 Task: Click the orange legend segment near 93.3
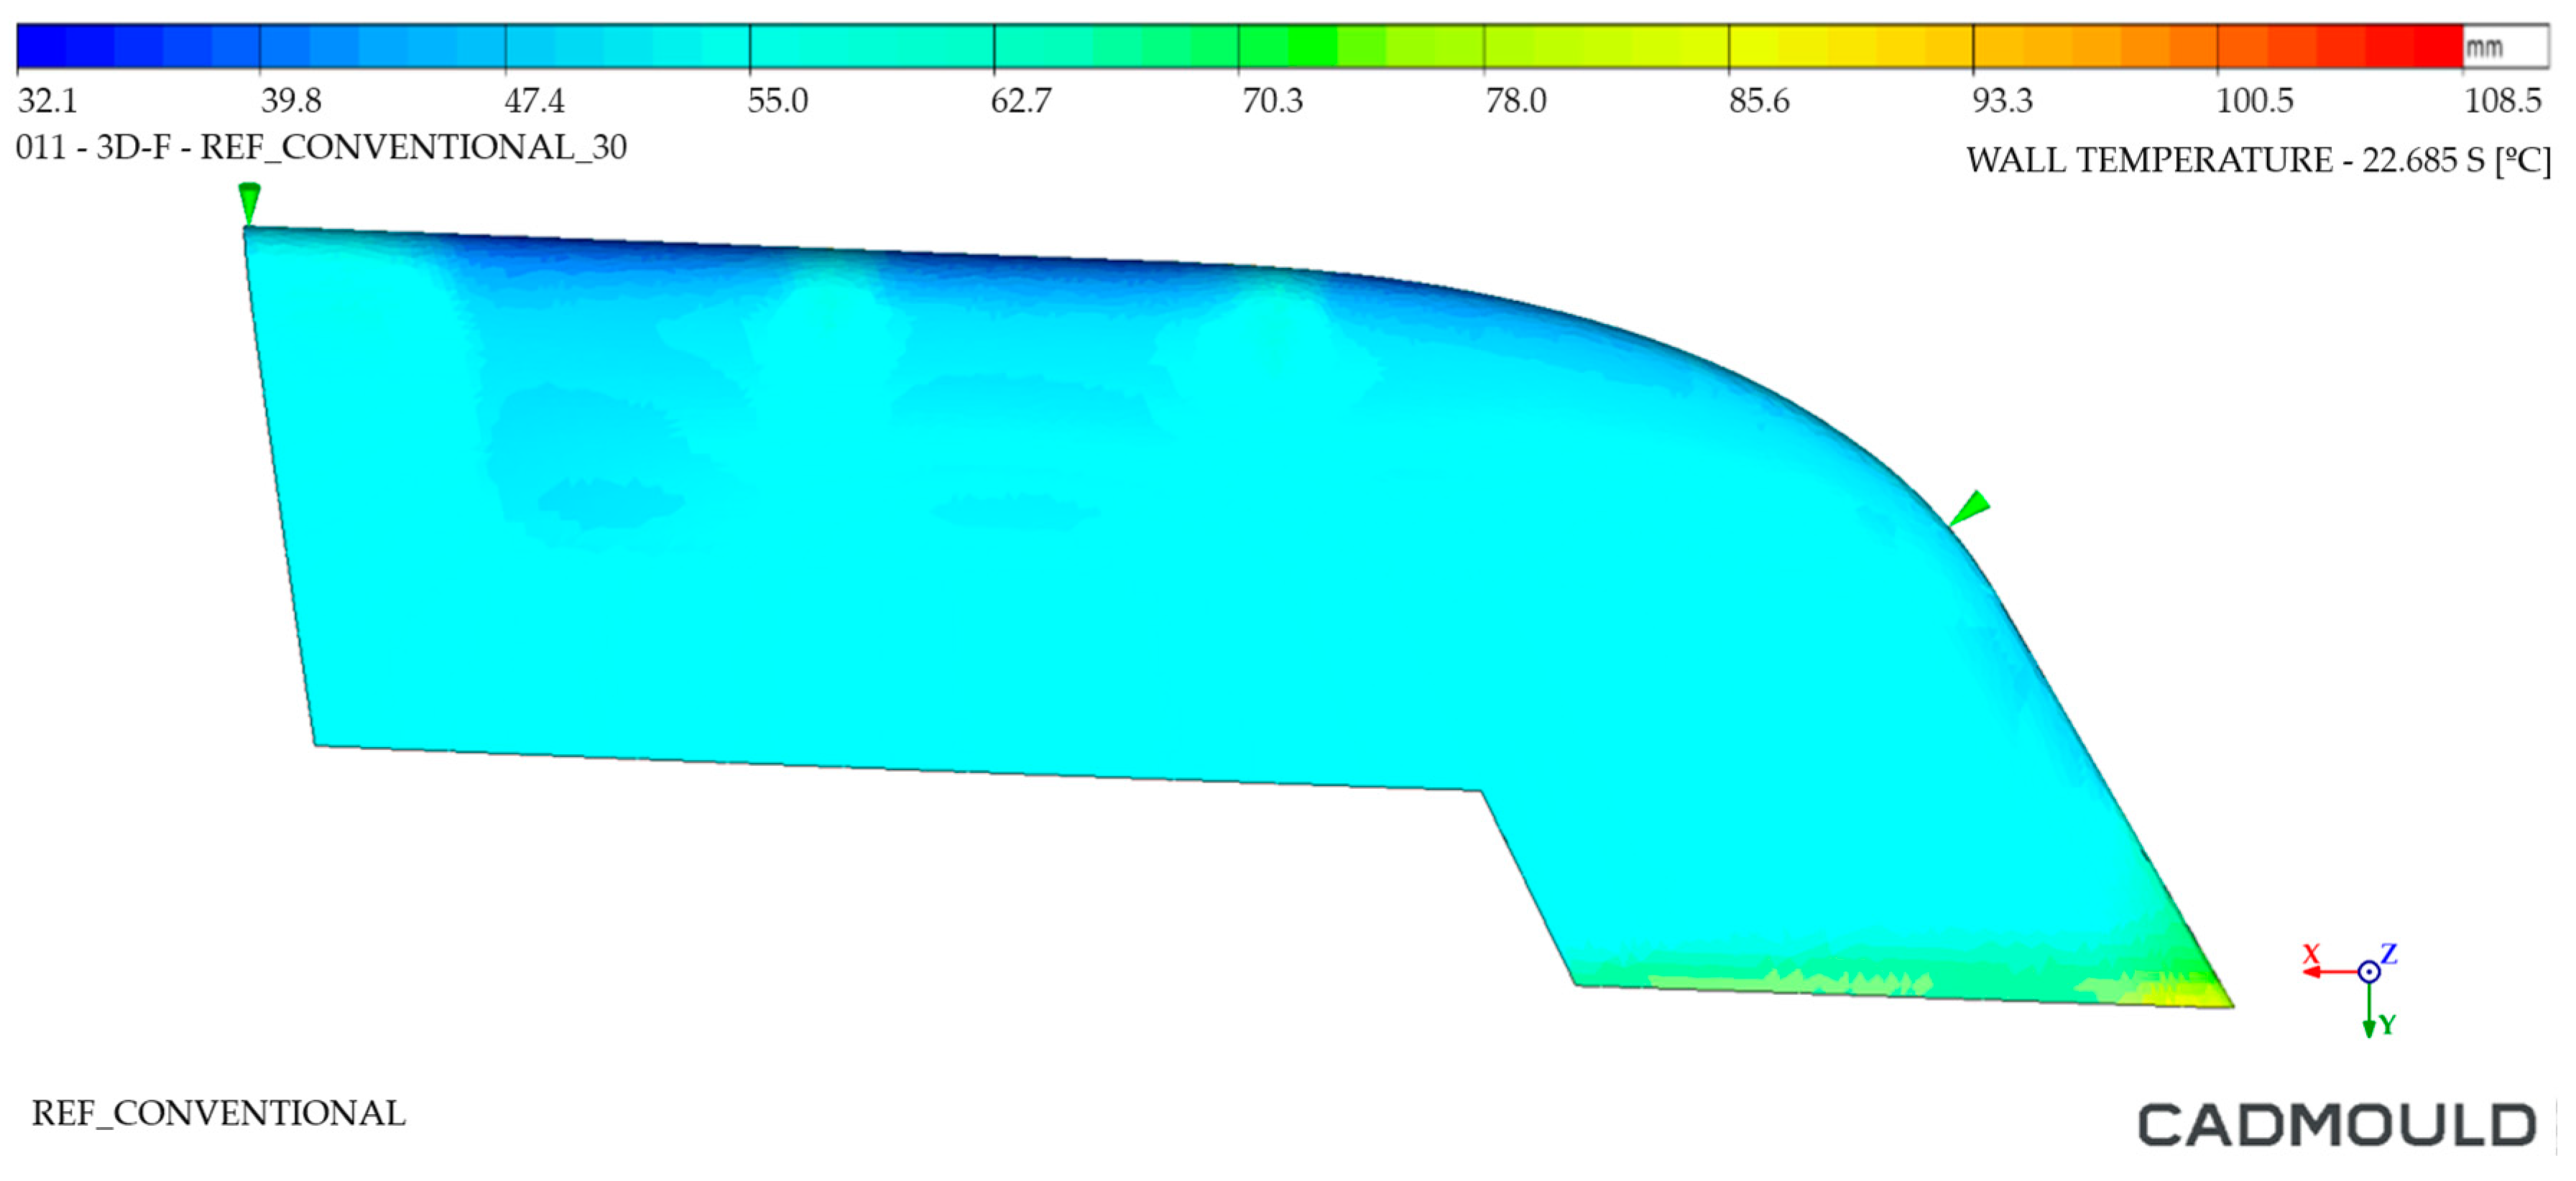(2000, 46)
